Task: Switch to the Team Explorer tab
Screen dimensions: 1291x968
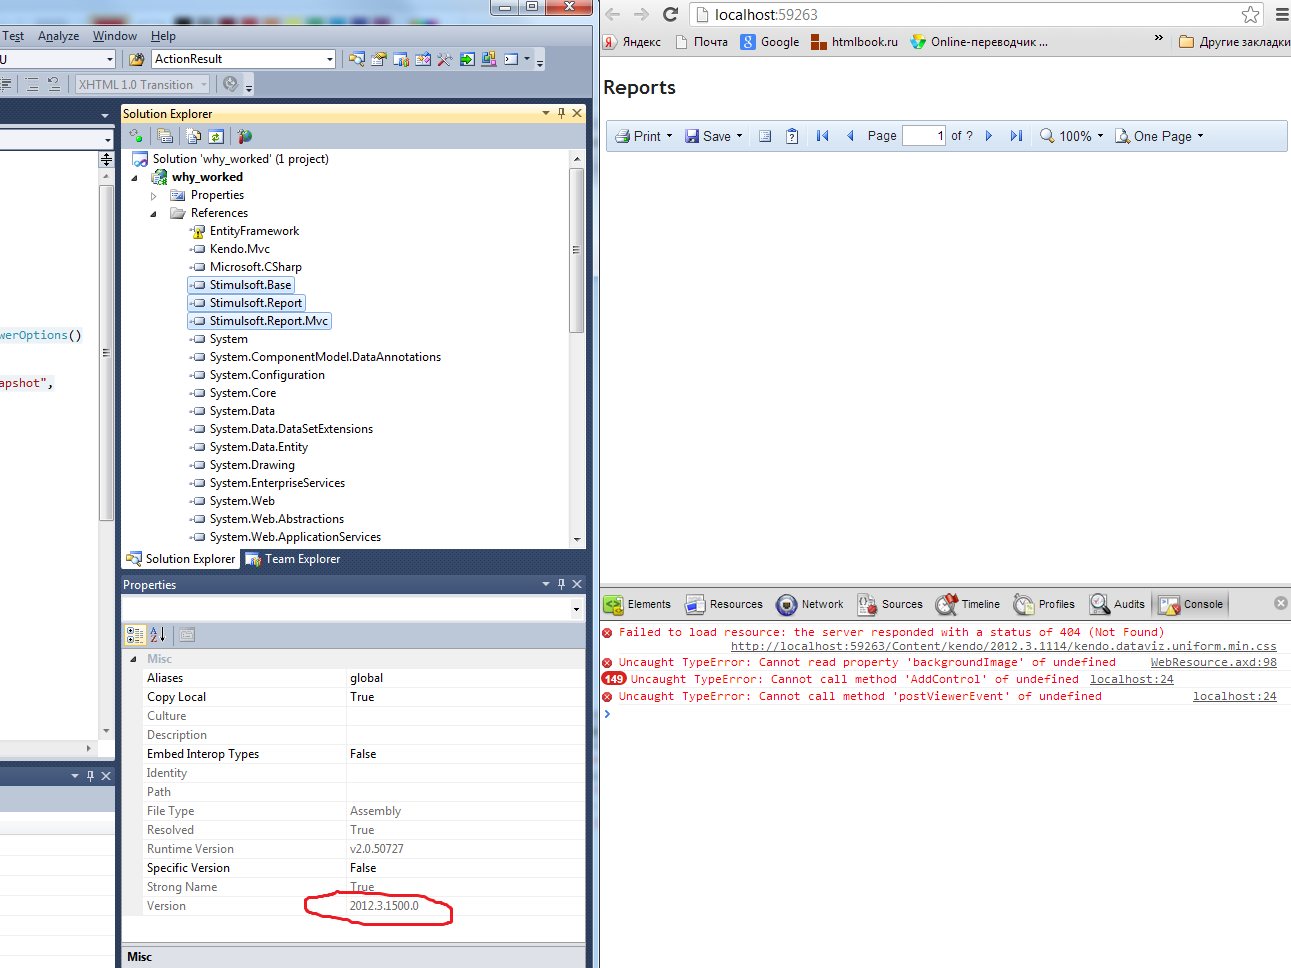Action: pyautogui.click(x=292, y=559)
